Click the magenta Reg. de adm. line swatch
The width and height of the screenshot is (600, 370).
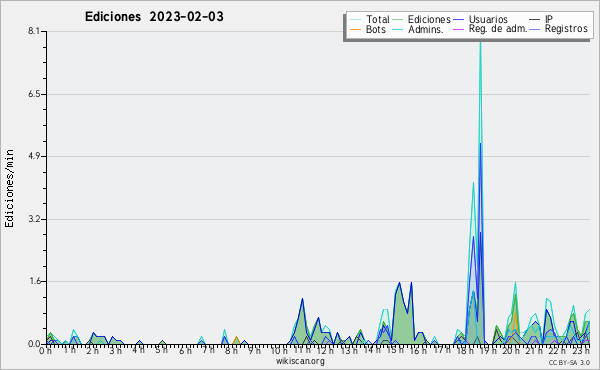pyautogui.click(x=458, y=29)
